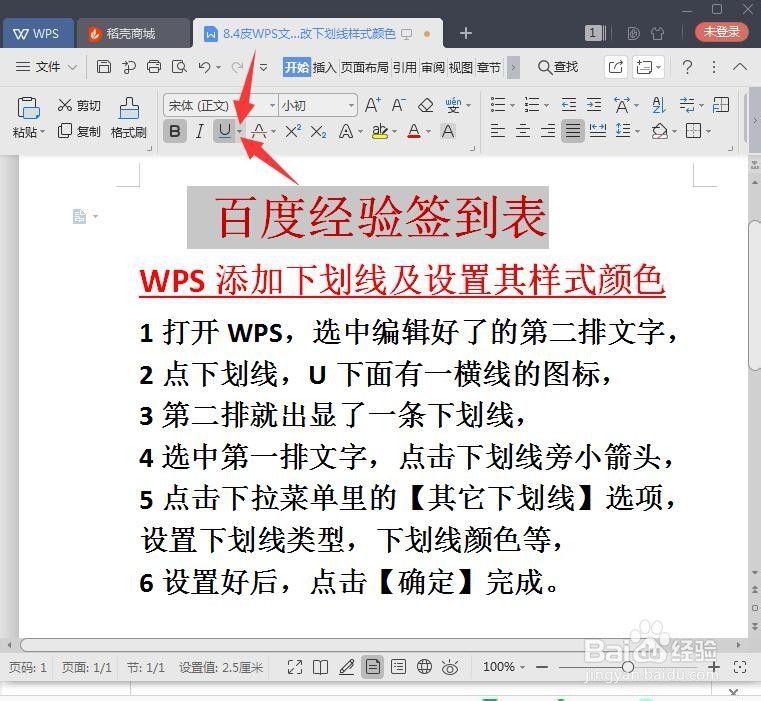
Task: Switch to 引用 ribbon tab
Action: pyautogui.click(x=405, y=67)
